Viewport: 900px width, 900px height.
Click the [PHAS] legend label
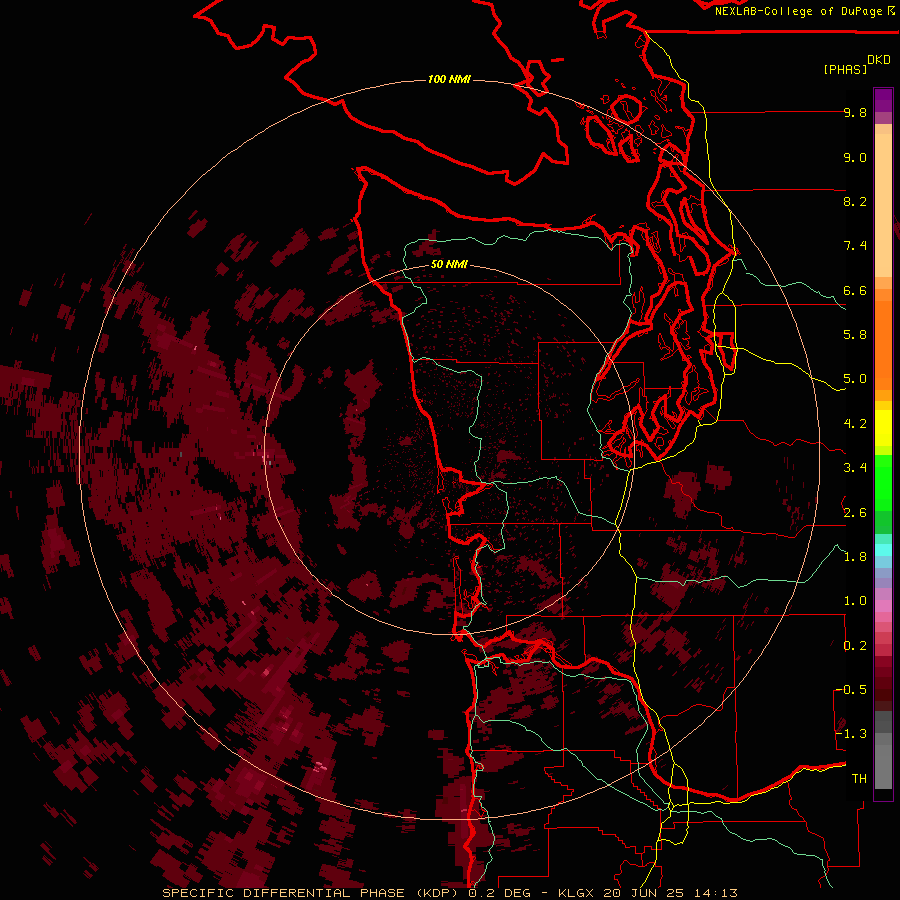coord(845,70)
